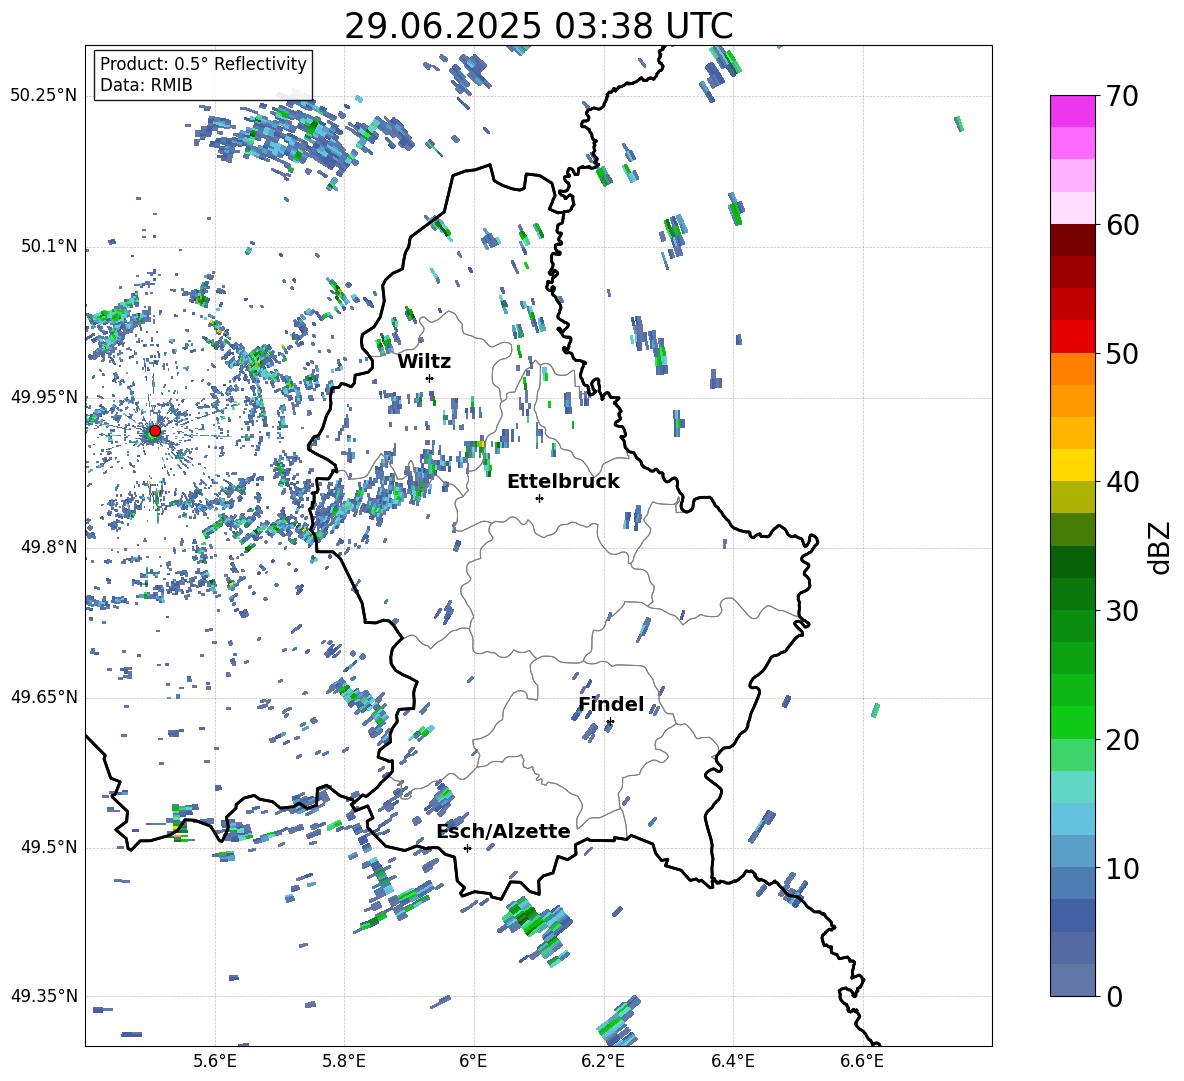Screen dimensions: 1184x1081
Task: Click the 5.8°E longitude label
Action: point(344,1061)
